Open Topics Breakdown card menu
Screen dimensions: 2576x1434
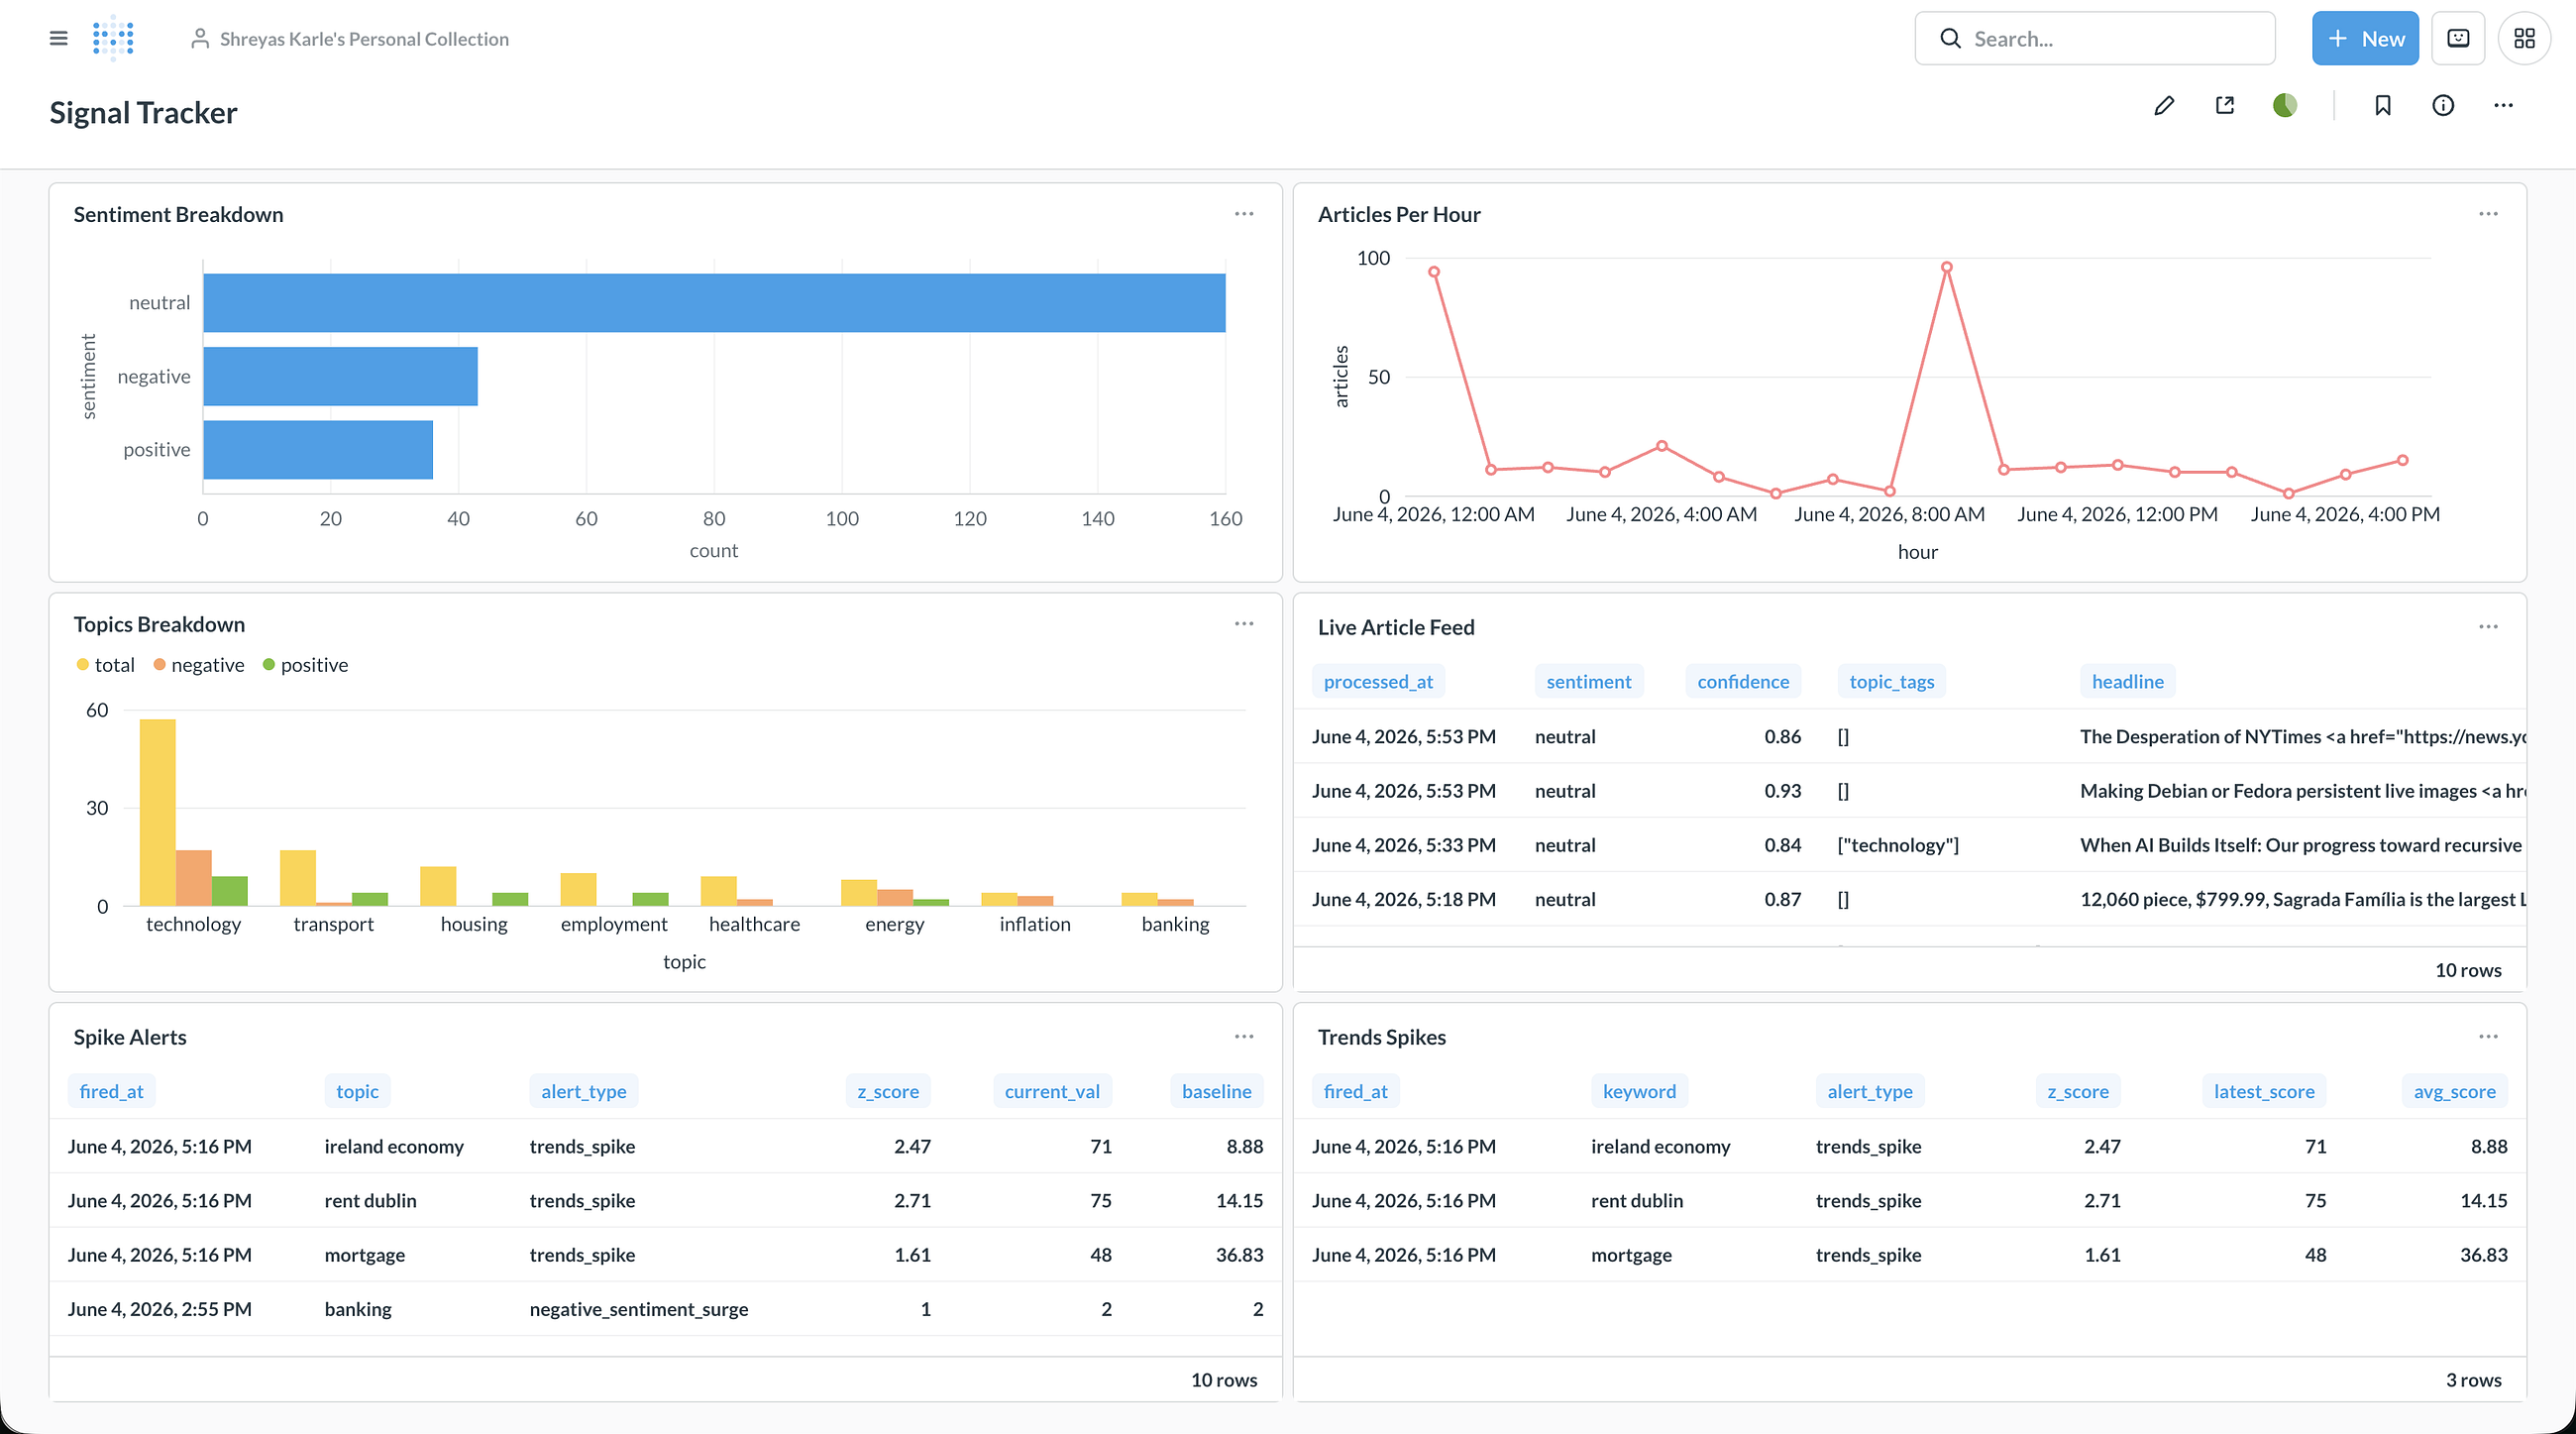(x=1244, y=624)
